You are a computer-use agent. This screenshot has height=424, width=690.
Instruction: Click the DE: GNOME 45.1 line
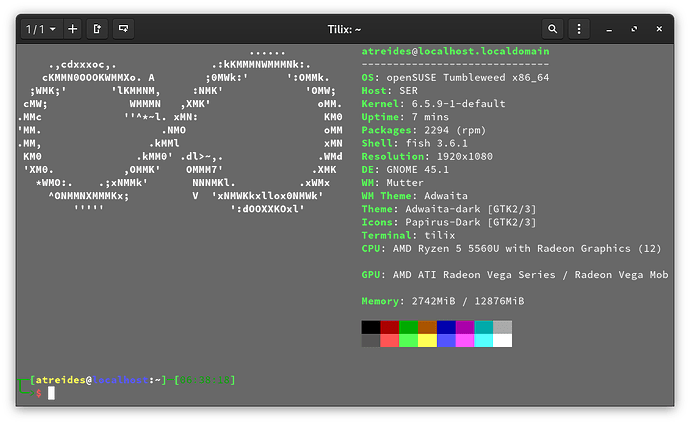[x=405, y=170]
